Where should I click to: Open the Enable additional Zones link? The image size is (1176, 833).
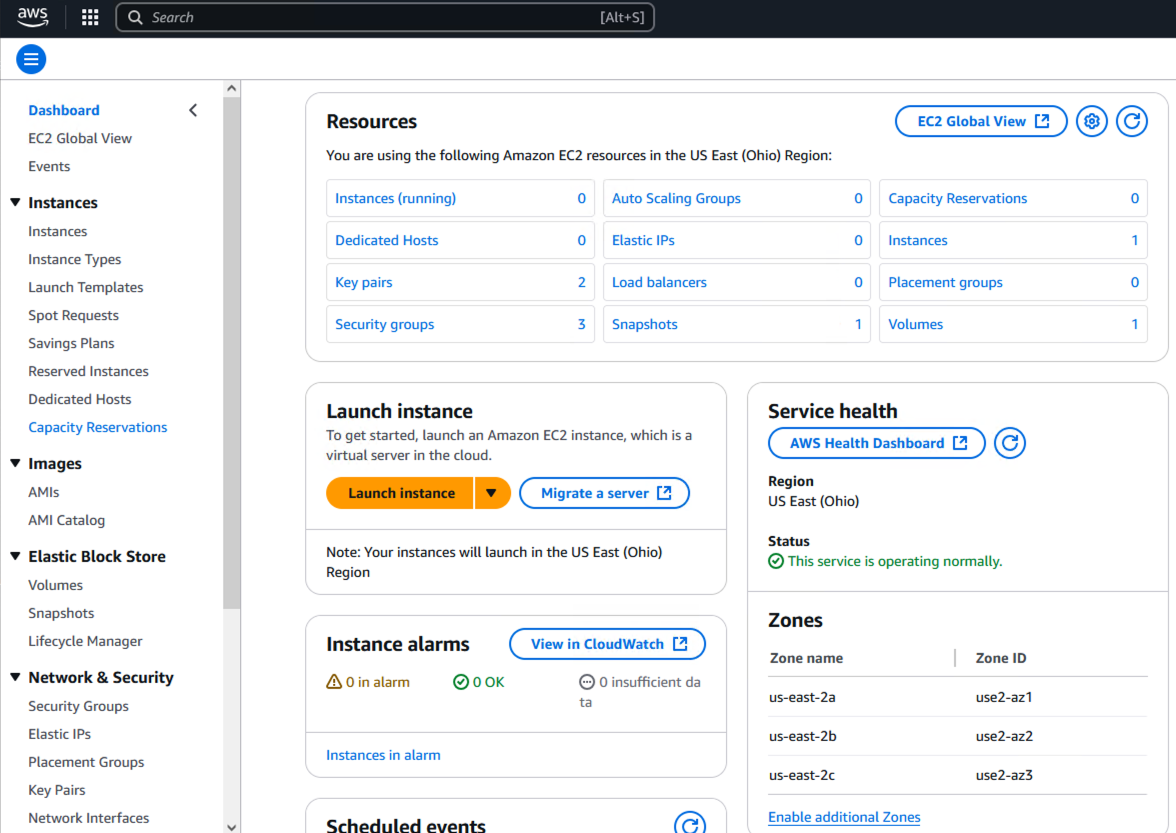coord(844,817)
